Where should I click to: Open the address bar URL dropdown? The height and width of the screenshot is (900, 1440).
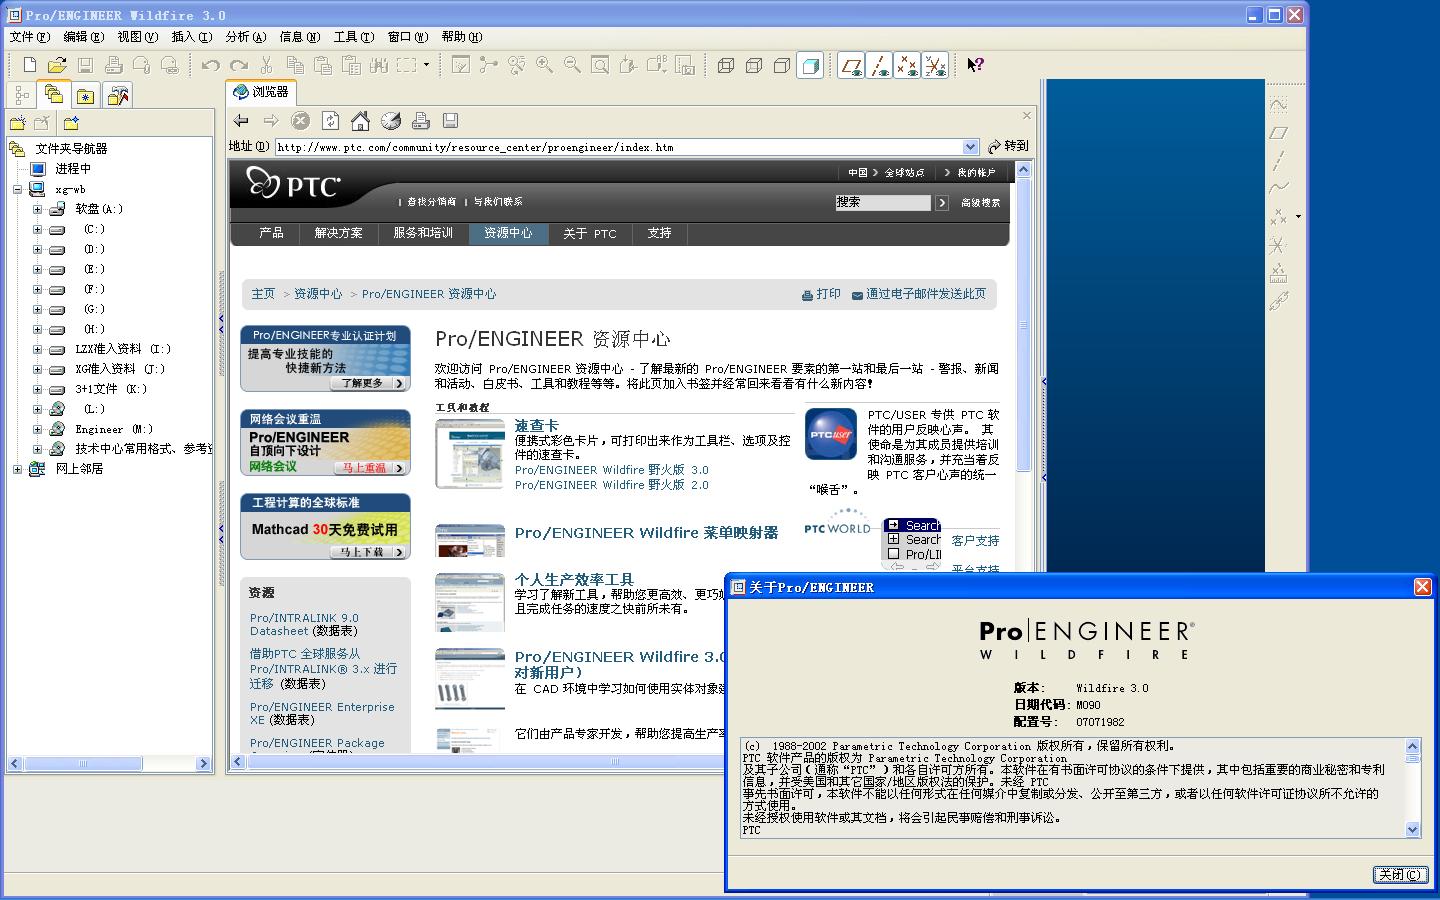click(x=970, y=147)
